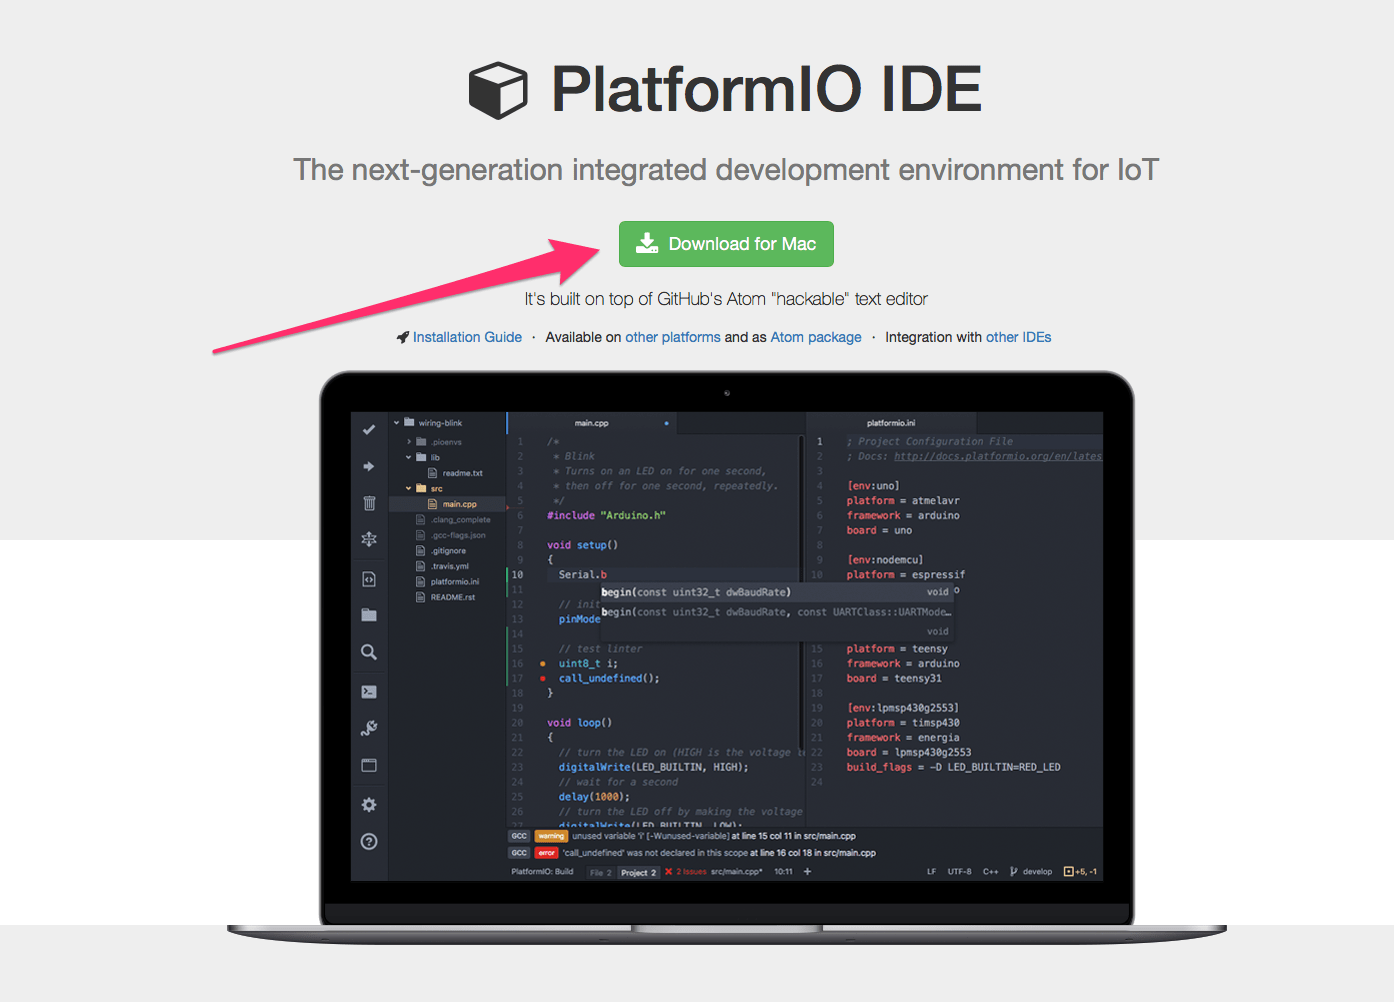
Task: Switch to the platformio.ini tab
Action: pyautogui.click(x=890, y=421)
